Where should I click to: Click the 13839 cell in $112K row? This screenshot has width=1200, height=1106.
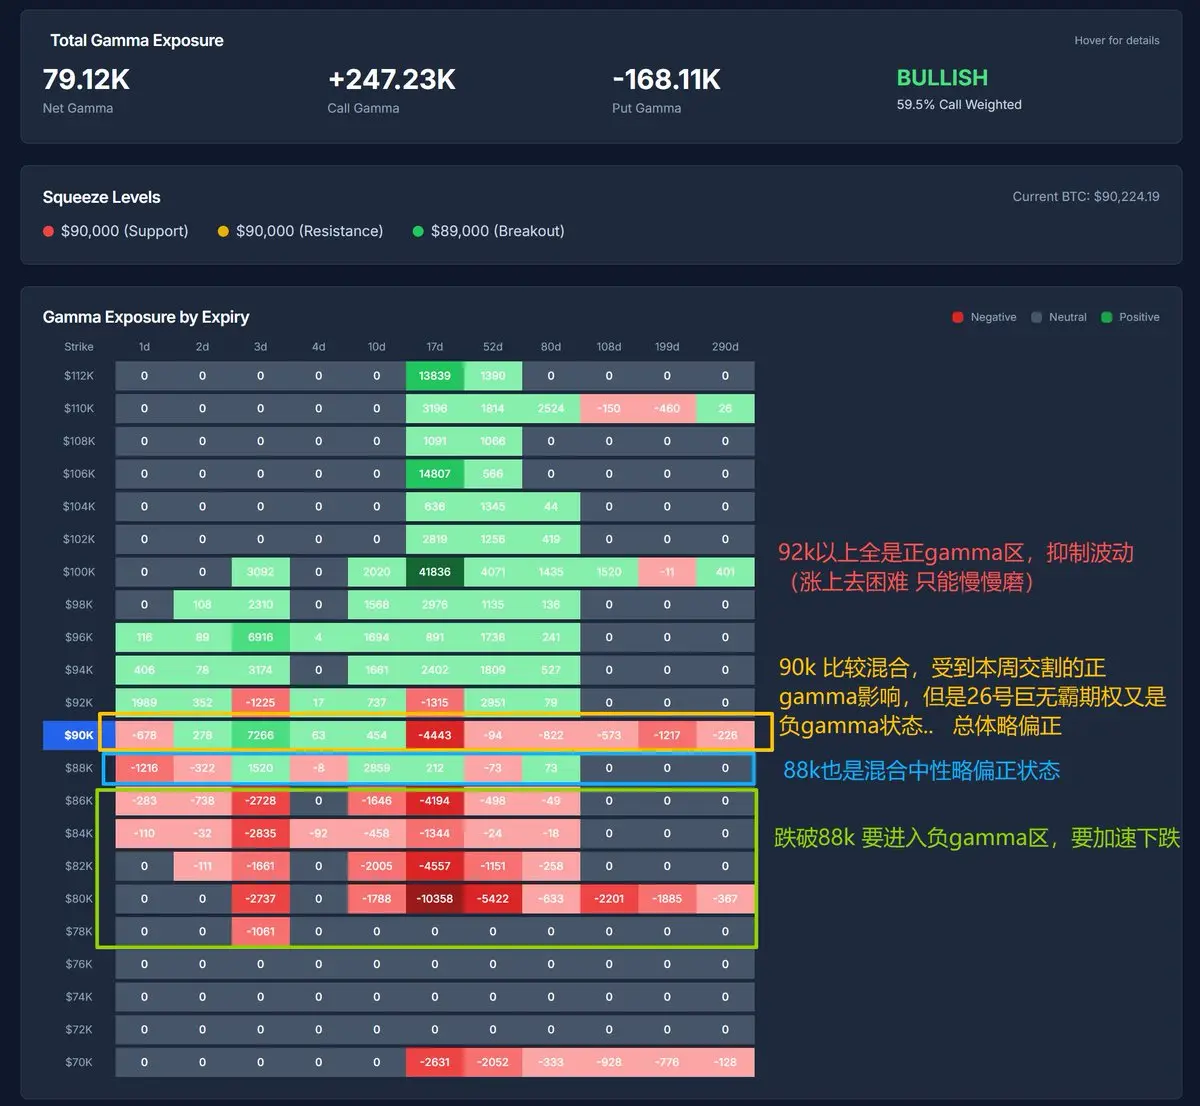(435, 376)
